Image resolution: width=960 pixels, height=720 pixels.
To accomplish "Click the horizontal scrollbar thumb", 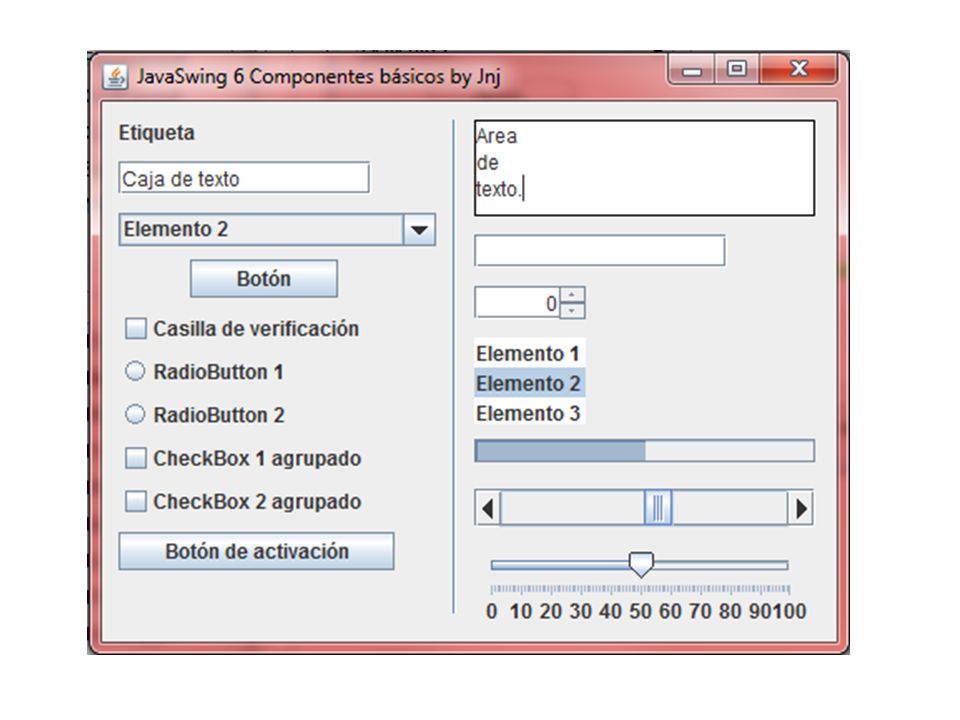I will click(x=658, y=508).
